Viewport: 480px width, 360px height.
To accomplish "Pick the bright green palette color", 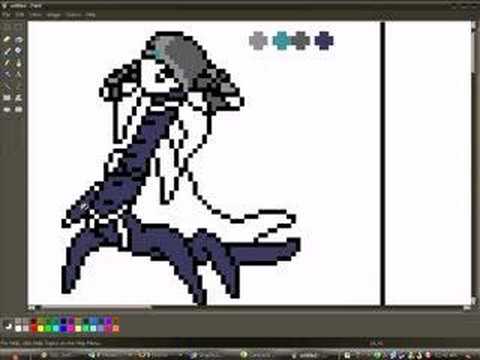I will tap(48, 329).
